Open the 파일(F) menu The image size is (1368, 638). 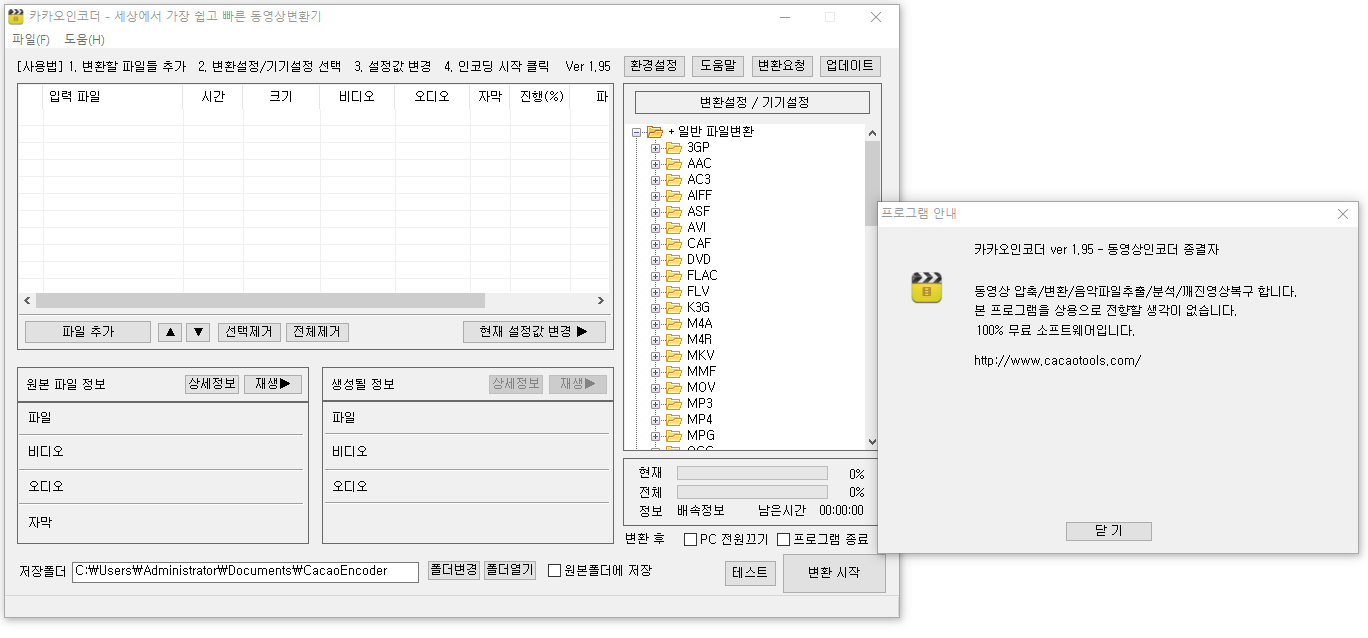point(31,40)
